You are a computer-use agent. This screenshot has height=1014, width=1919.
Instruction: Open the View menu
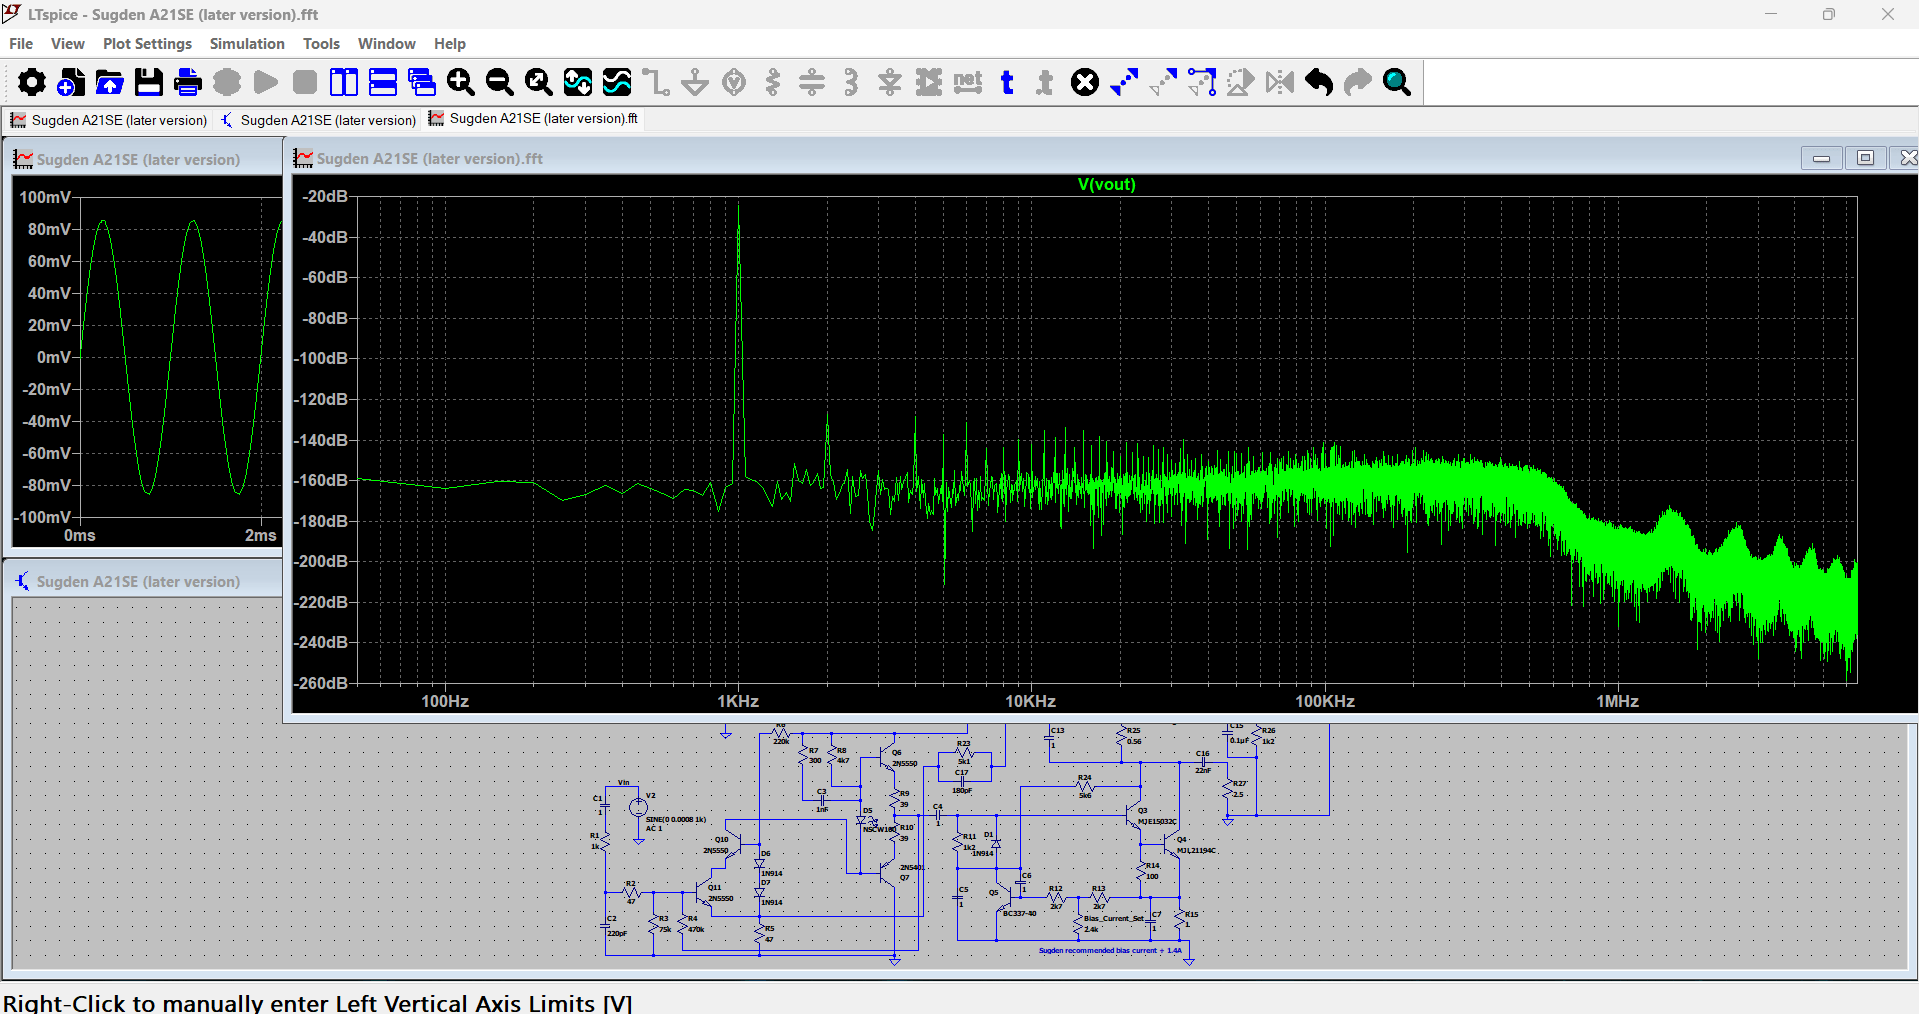point(68,44)
